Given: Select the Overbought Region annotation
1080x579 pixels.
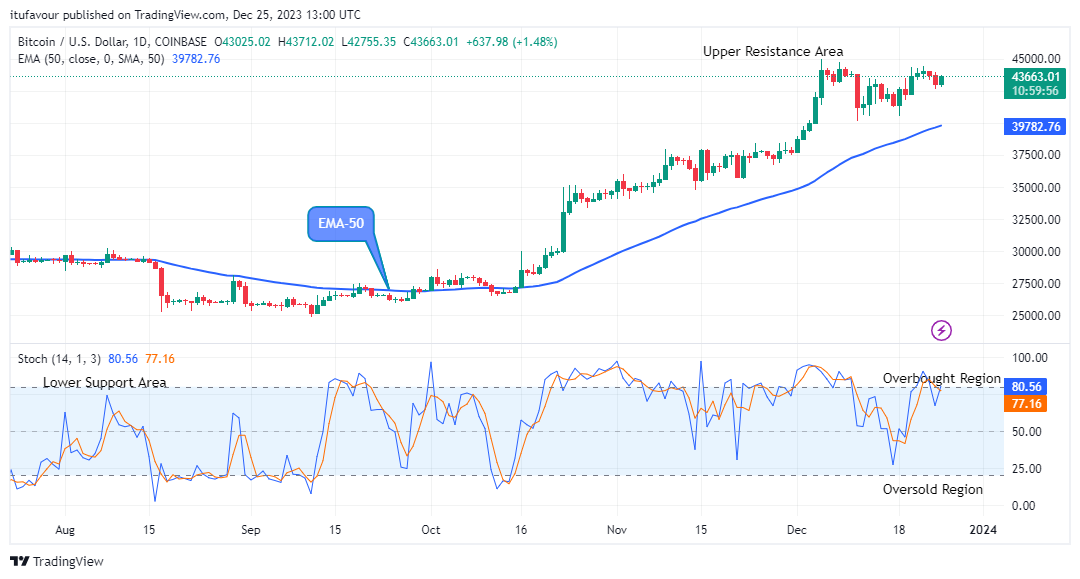Looking at the screenshot, I should tap(942, 379).
